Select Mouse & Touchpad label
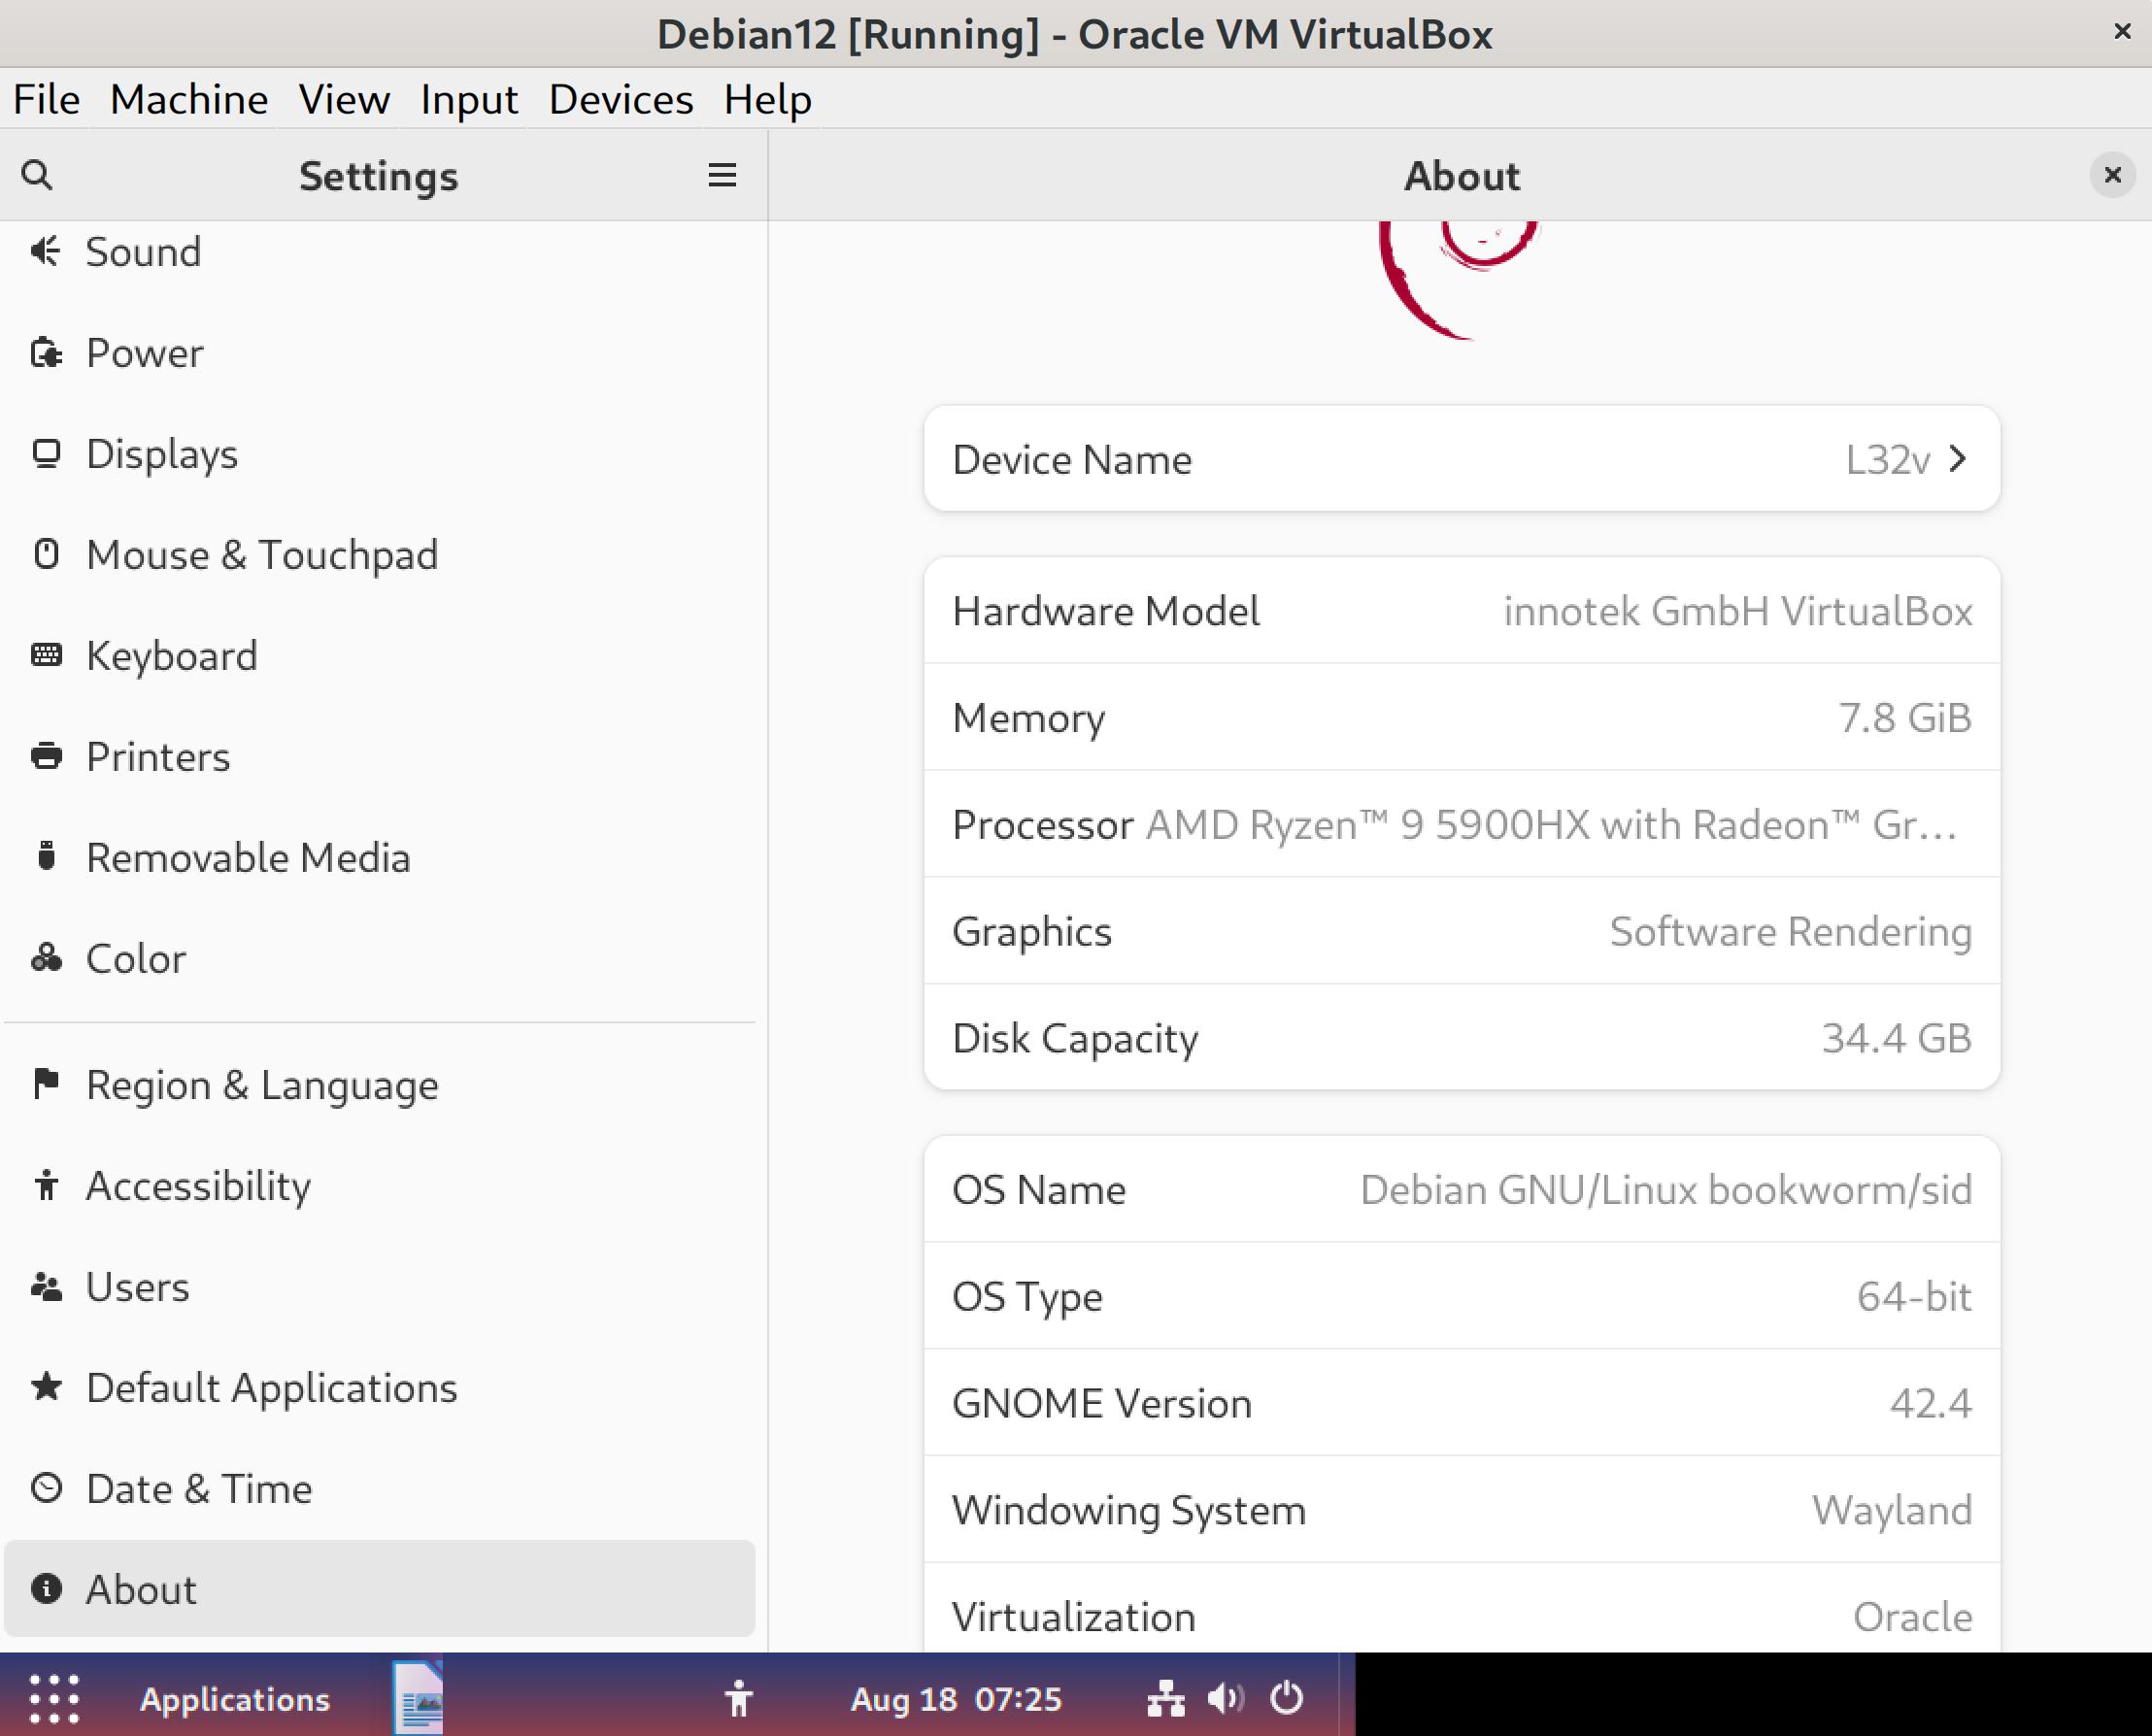This screenshot has width=2152, height=1736. coord(262,554)
